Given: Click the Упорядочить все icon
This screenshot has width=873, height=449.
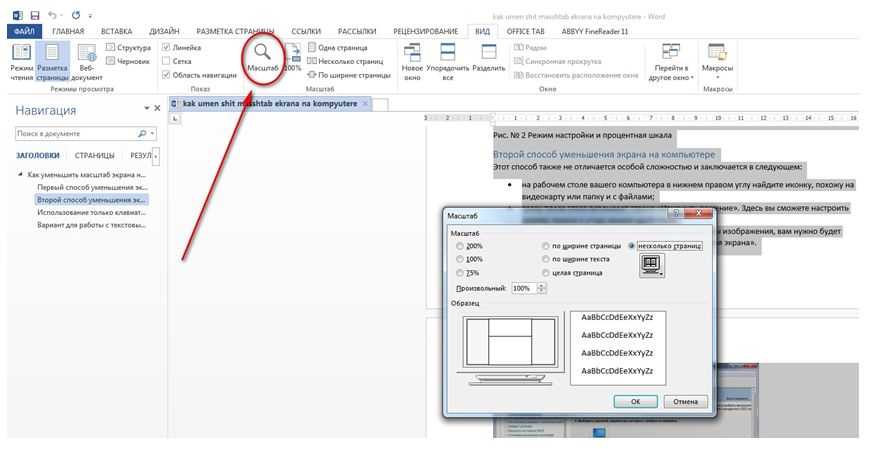Looking at the screenshot, I should (x=449, y=58).
